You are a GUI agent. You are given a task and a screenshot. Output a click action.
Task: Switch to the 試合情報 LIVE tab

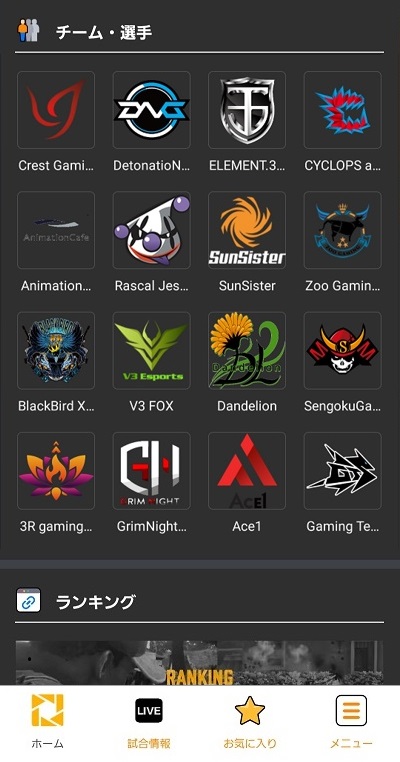(x=149, y=722)
